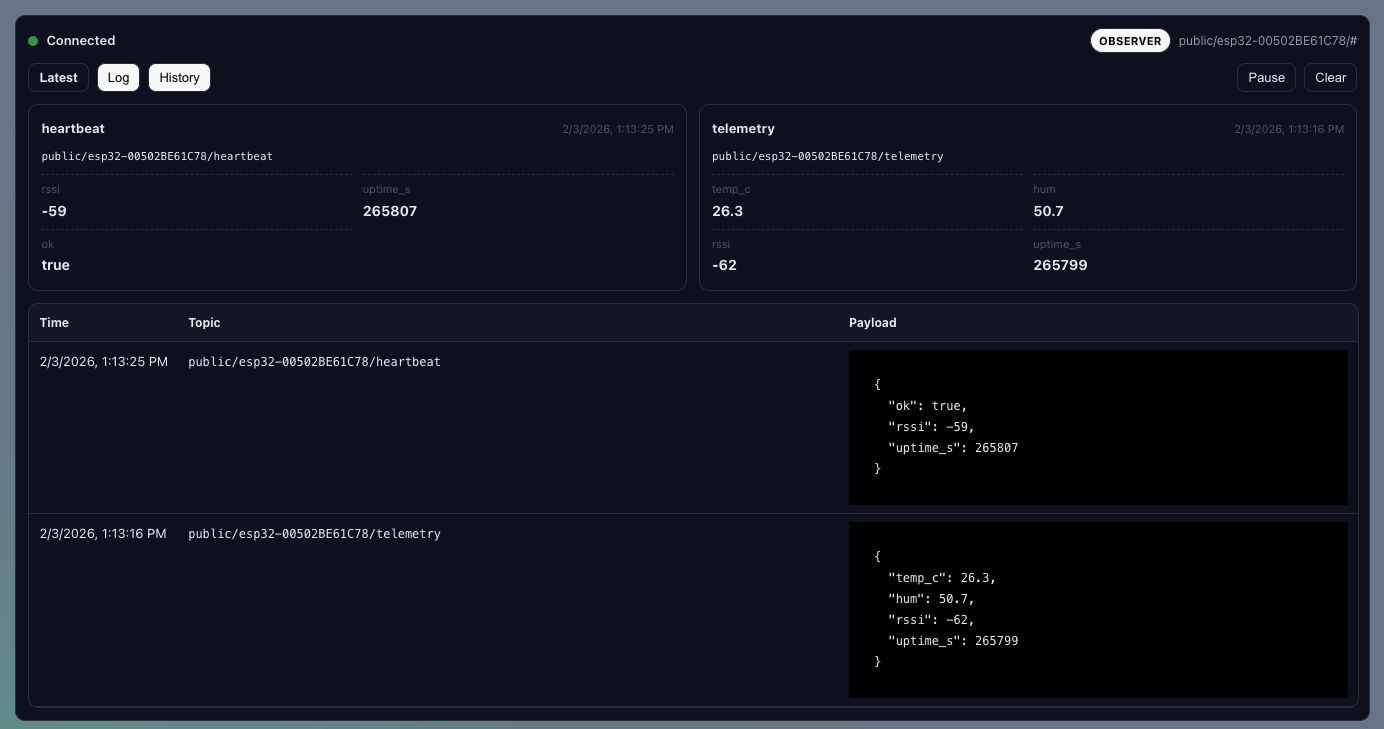Select the heartbeat card title

[73, 129]
